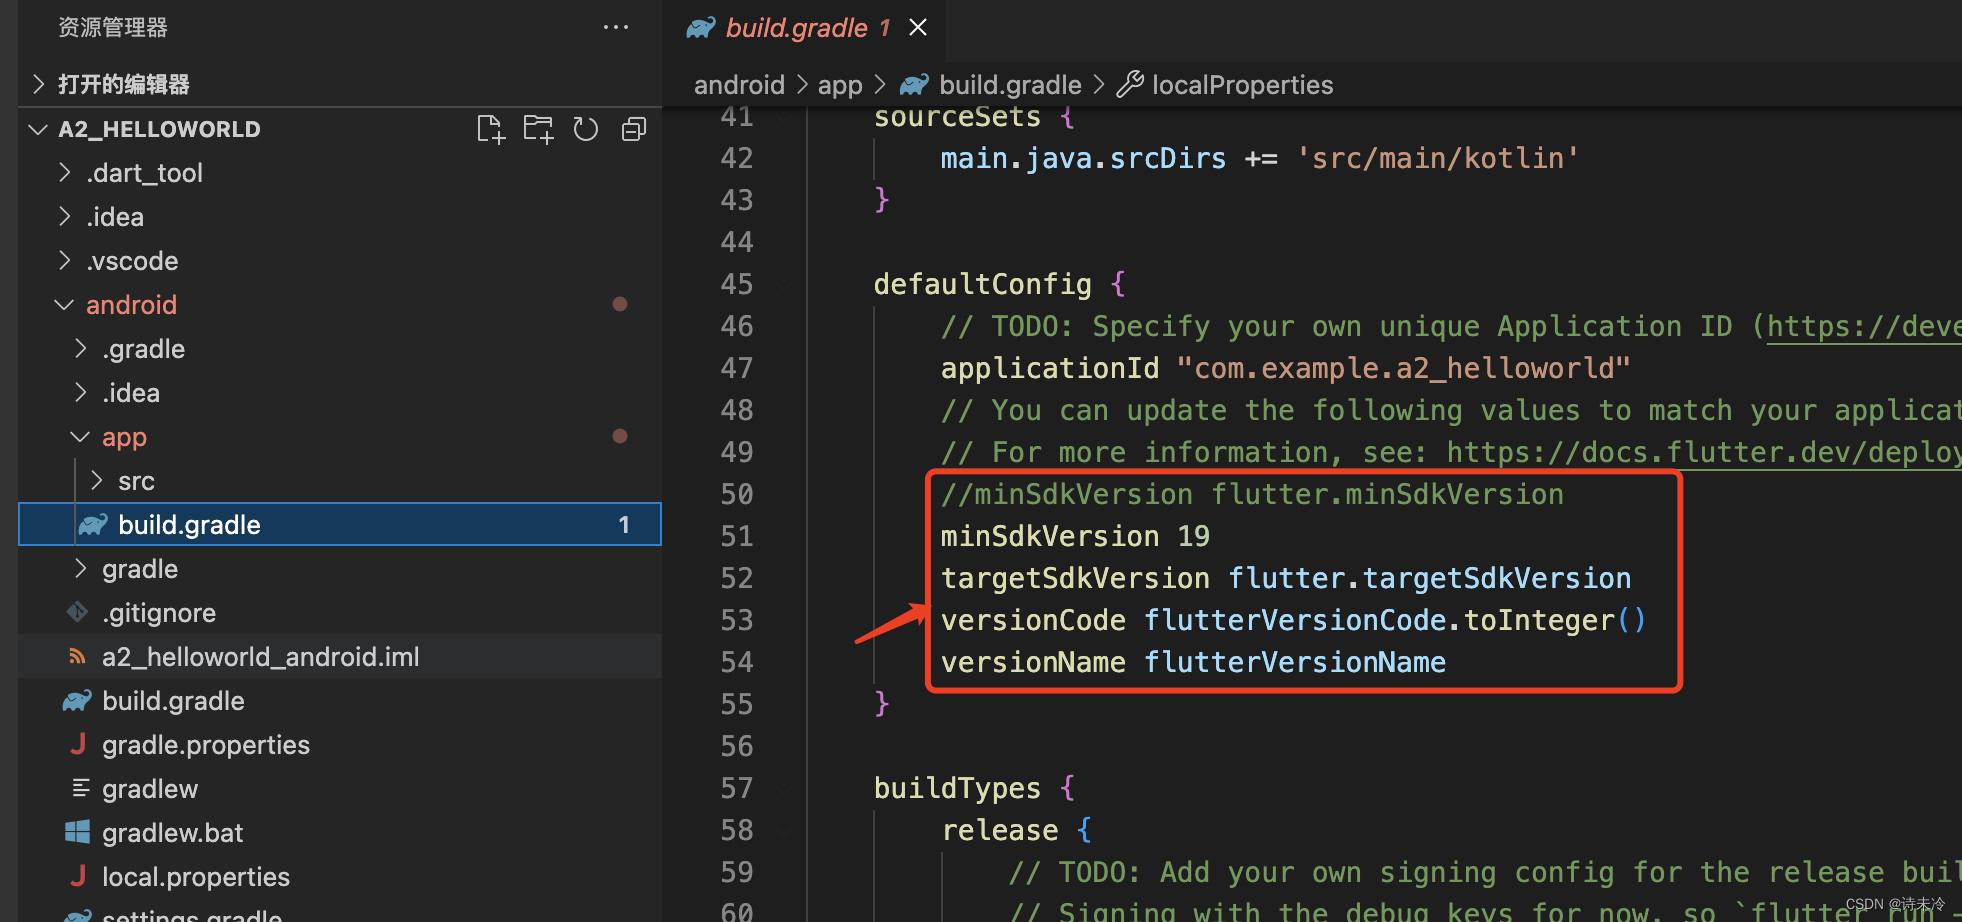Click the 'src/main/kotlin' string on line 42
This screenshot has width=1962, height=922.
coord(1438,159)
